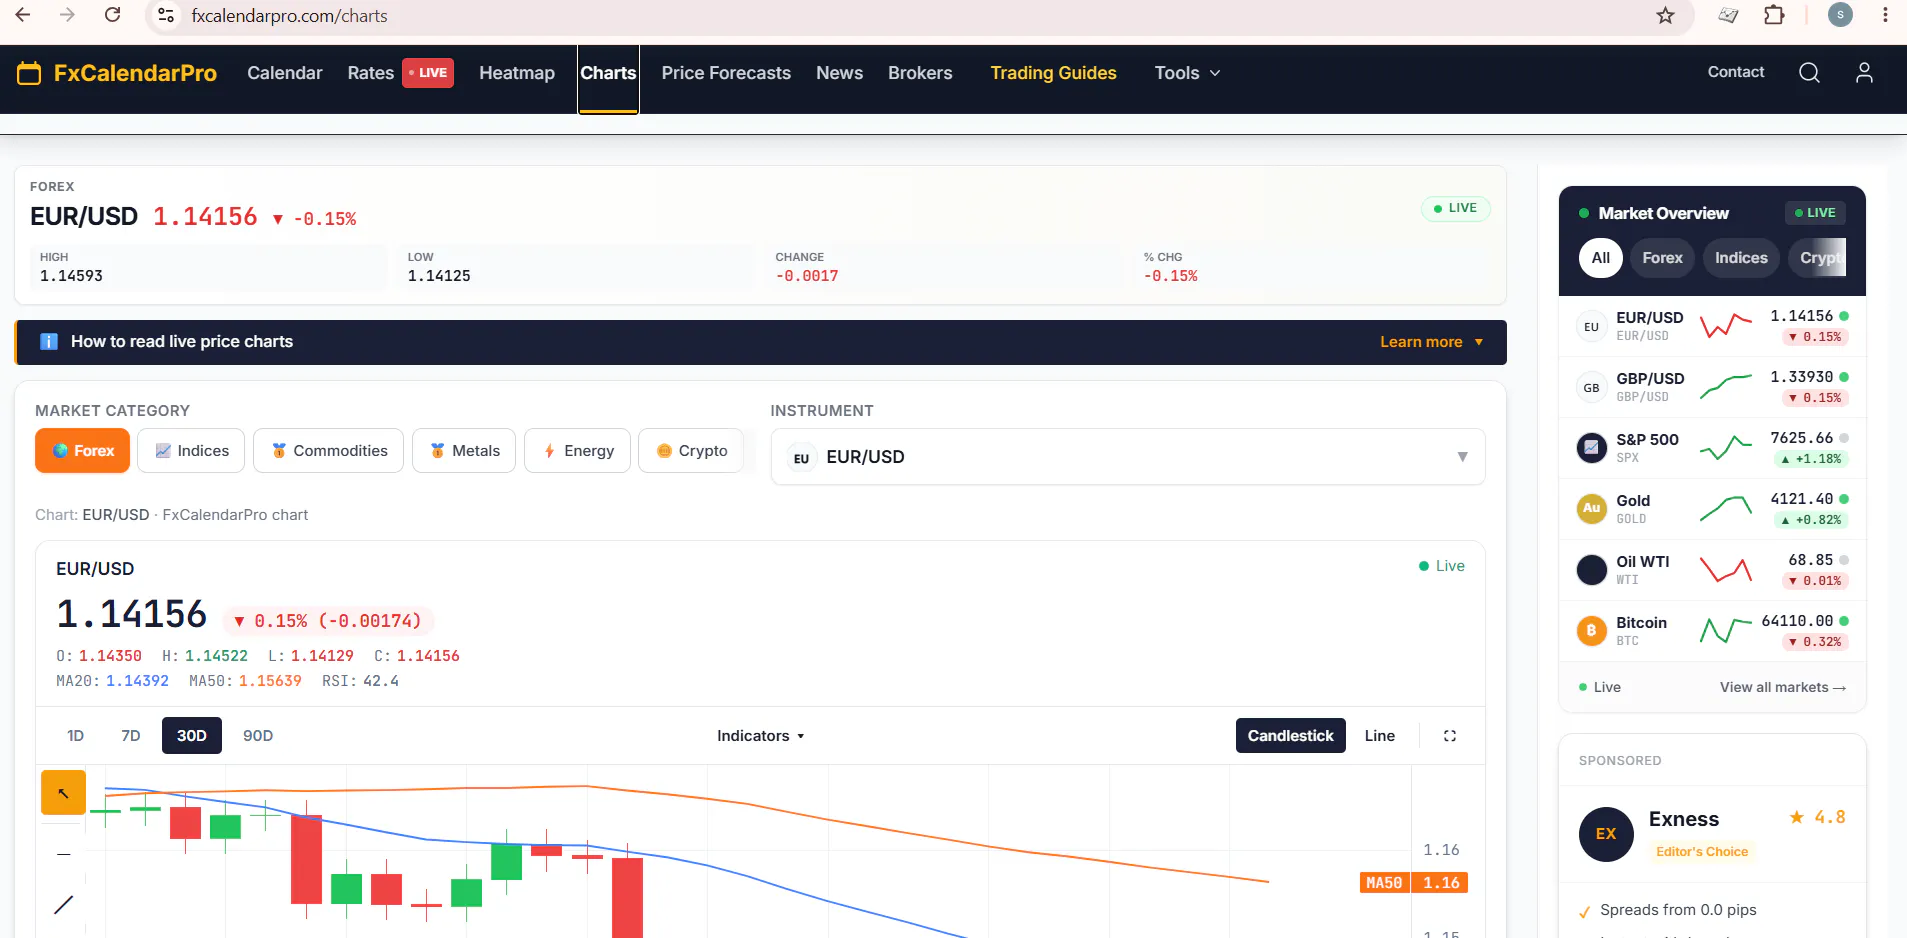Click the RSI: 42.4 value
The width and height of the screenshot is (1907, 938).
[360, 681]
